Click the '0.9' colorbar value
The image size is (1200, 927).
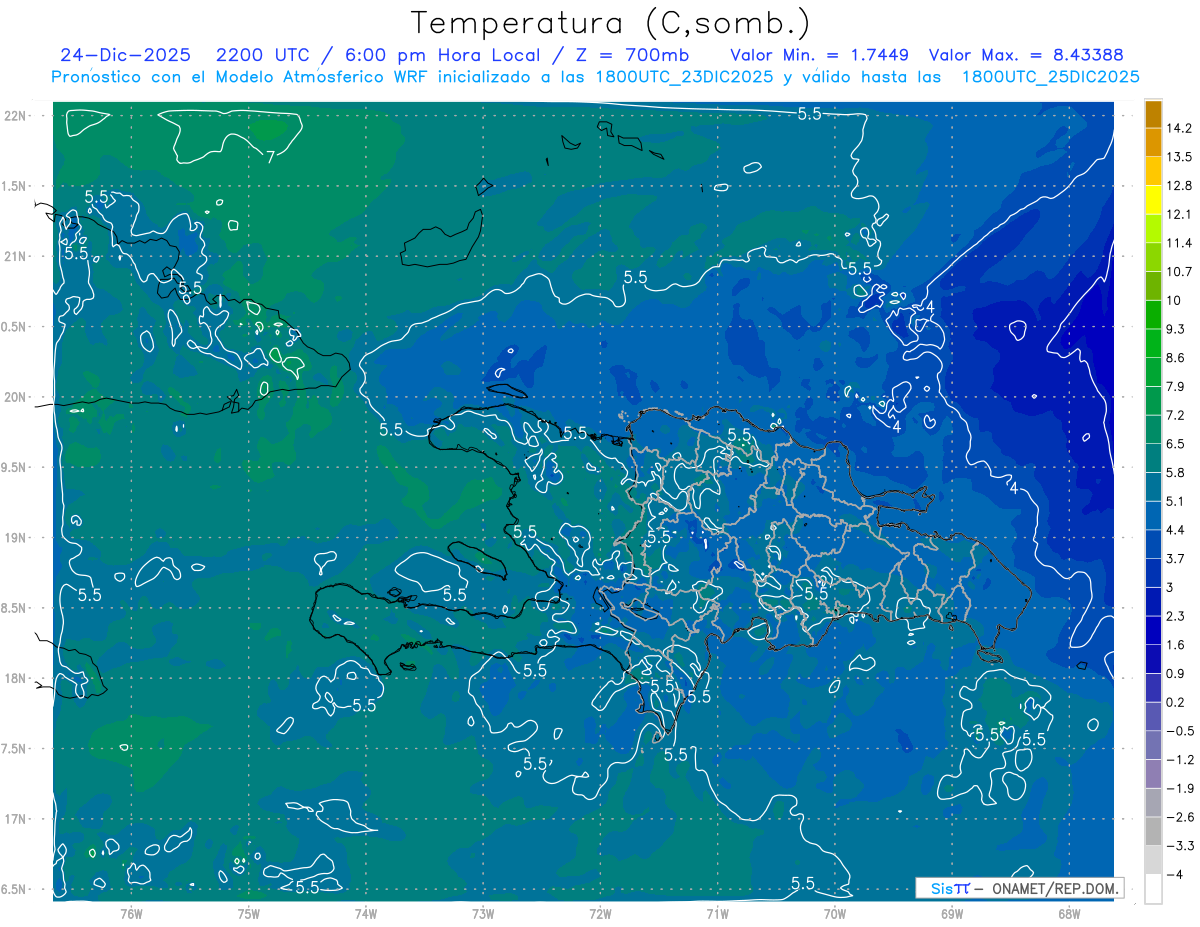1176,674
